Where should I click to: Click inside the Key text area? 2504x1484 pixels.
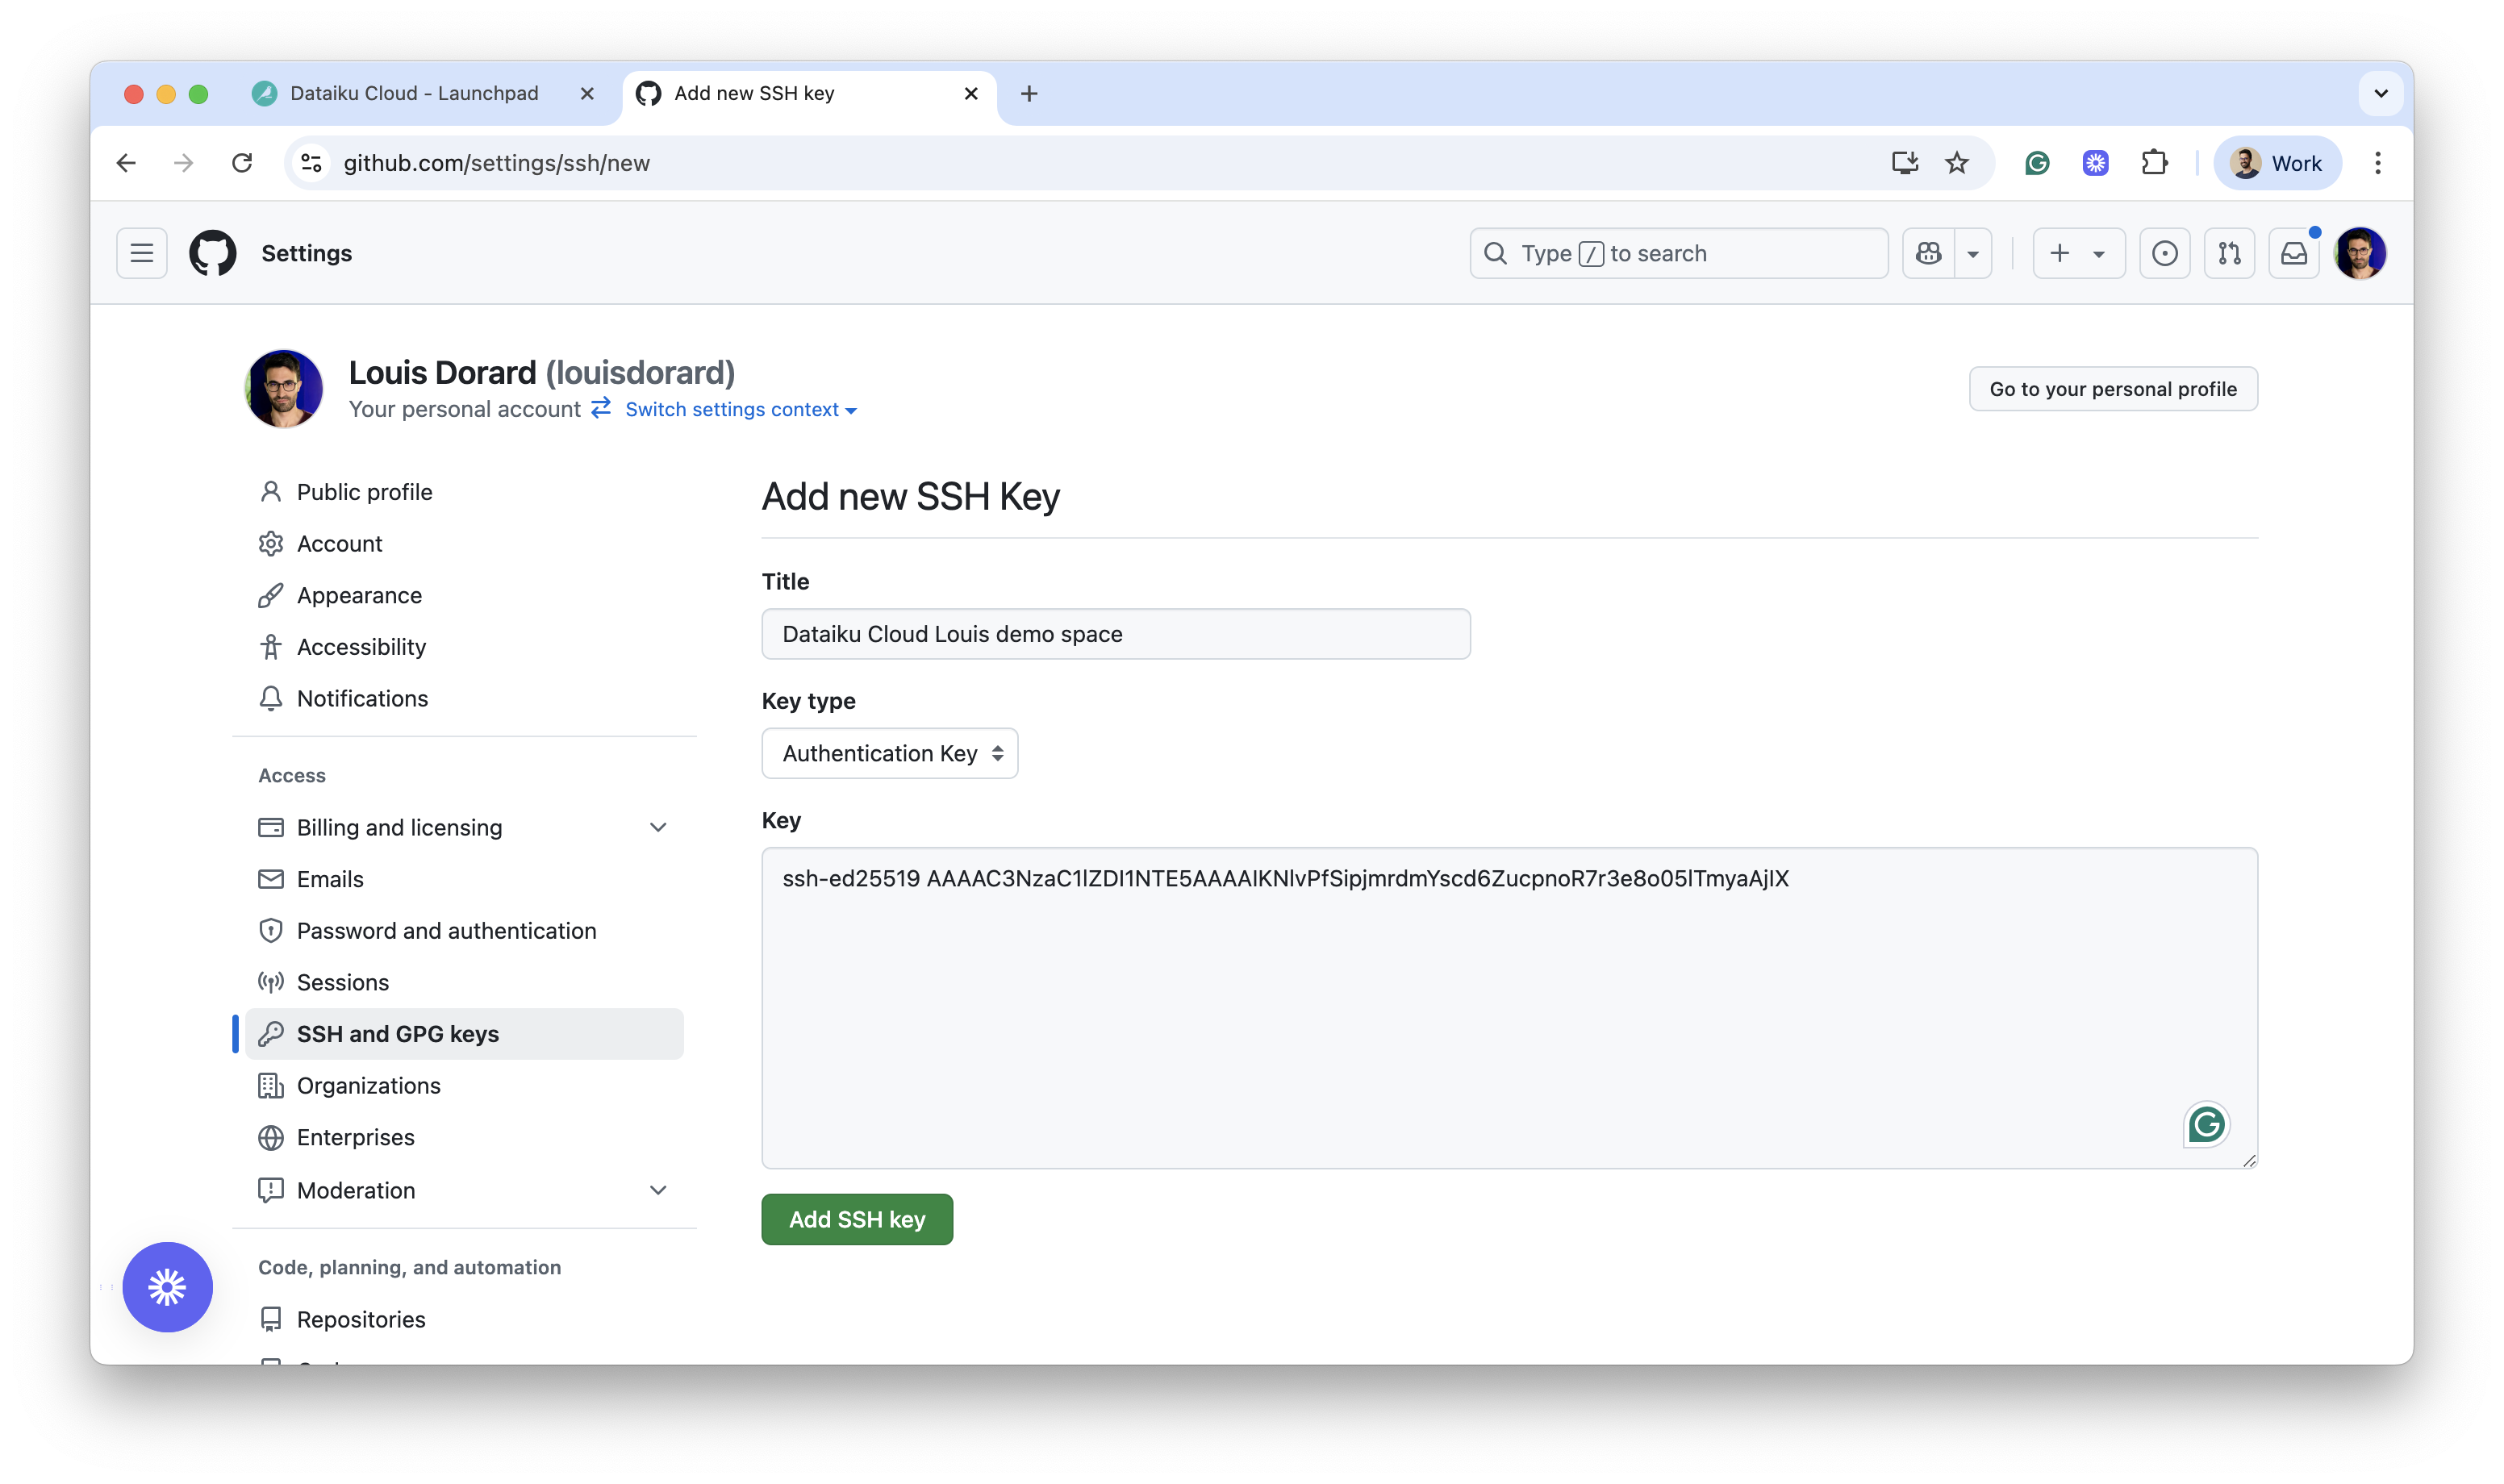tap(1510, 1008)
